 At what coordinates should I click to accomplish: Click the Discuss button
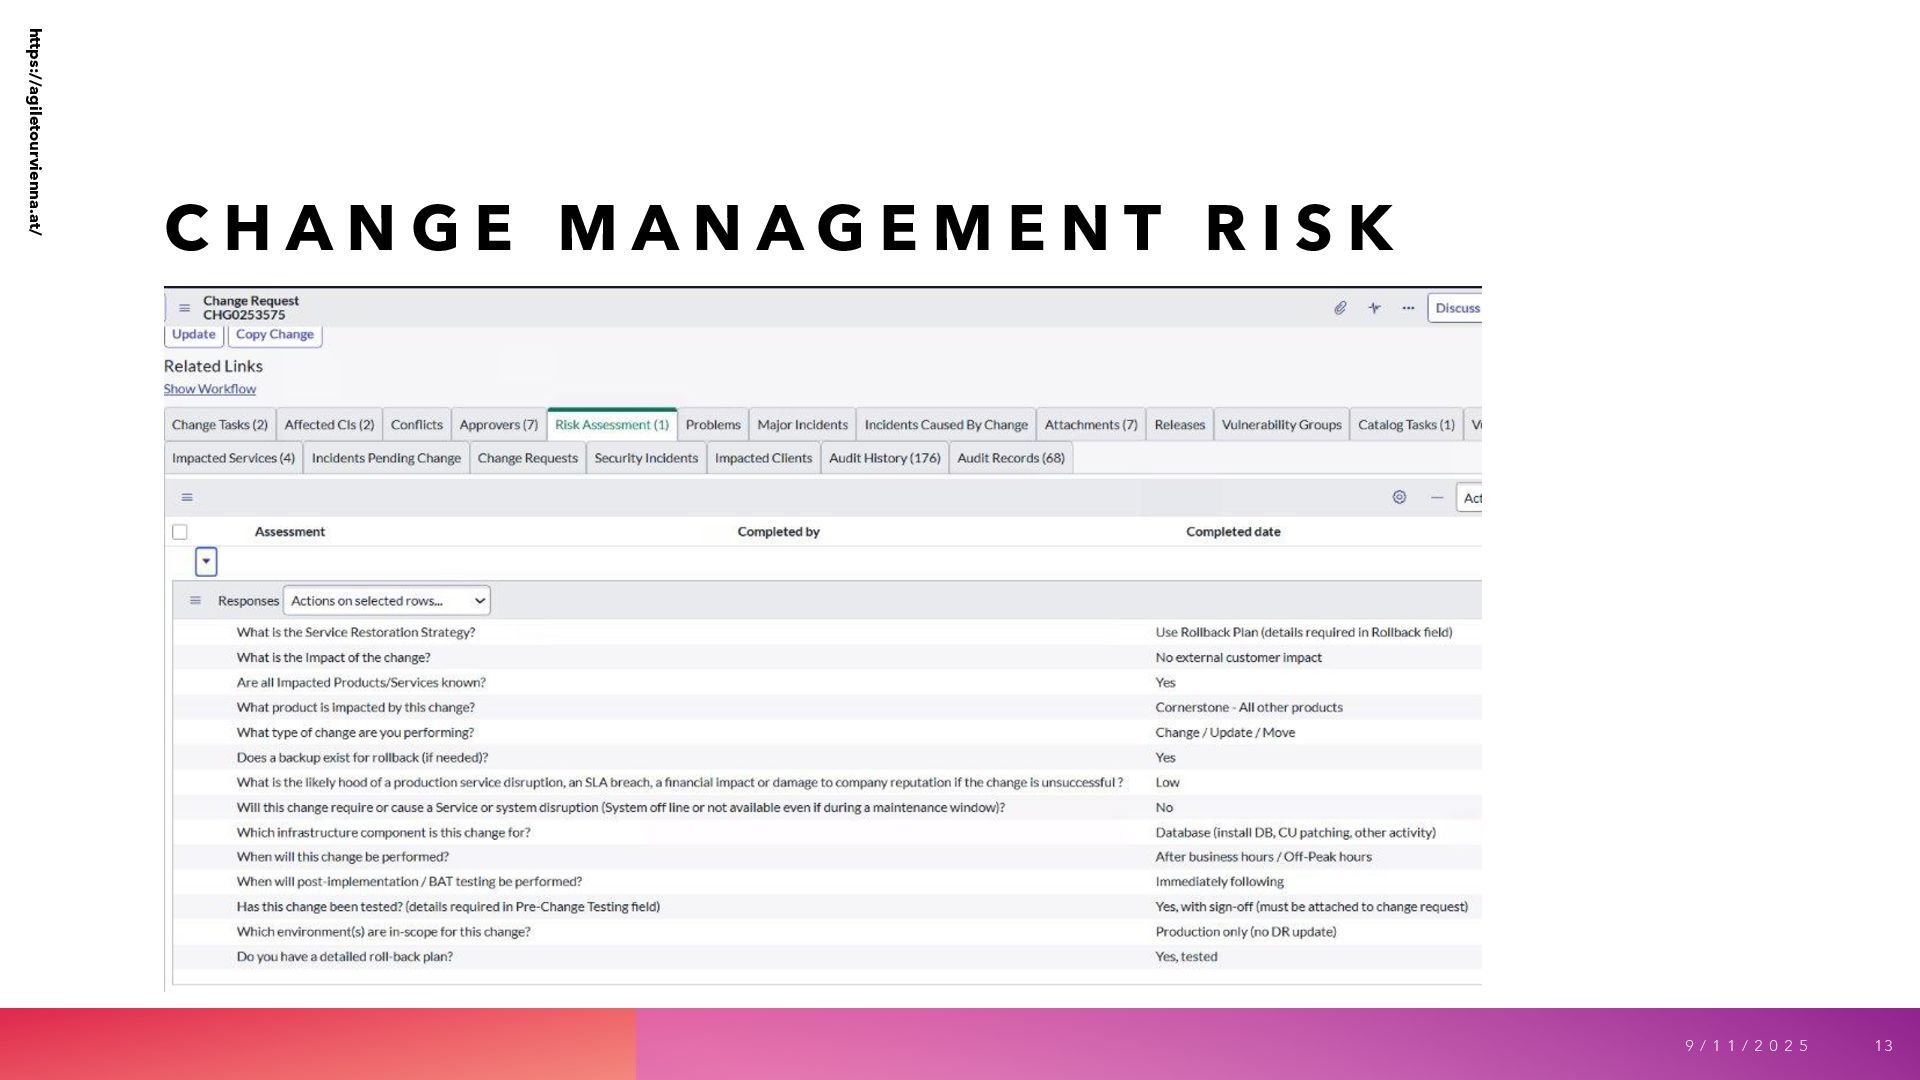pos(1456,308)
